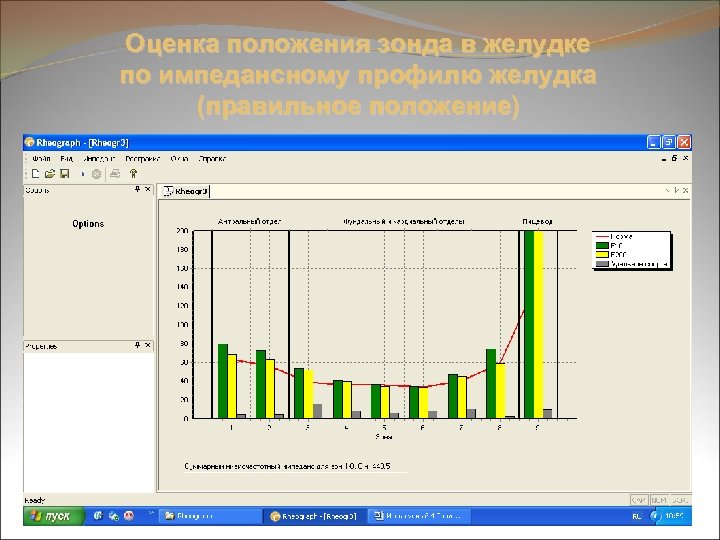720x540 pixels.
Task: Open the Файл menu
Action: (x=41, y=159)
